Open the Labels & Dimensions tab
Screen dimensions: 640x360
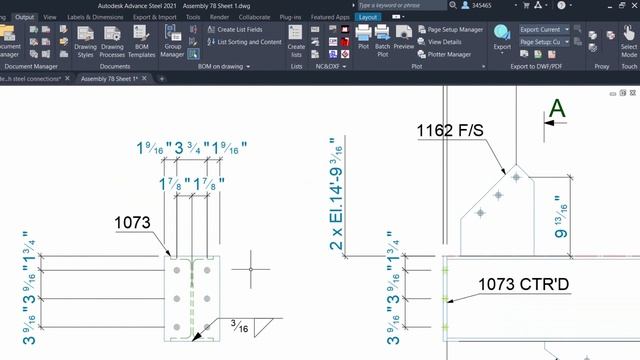[x=95, y=17]
